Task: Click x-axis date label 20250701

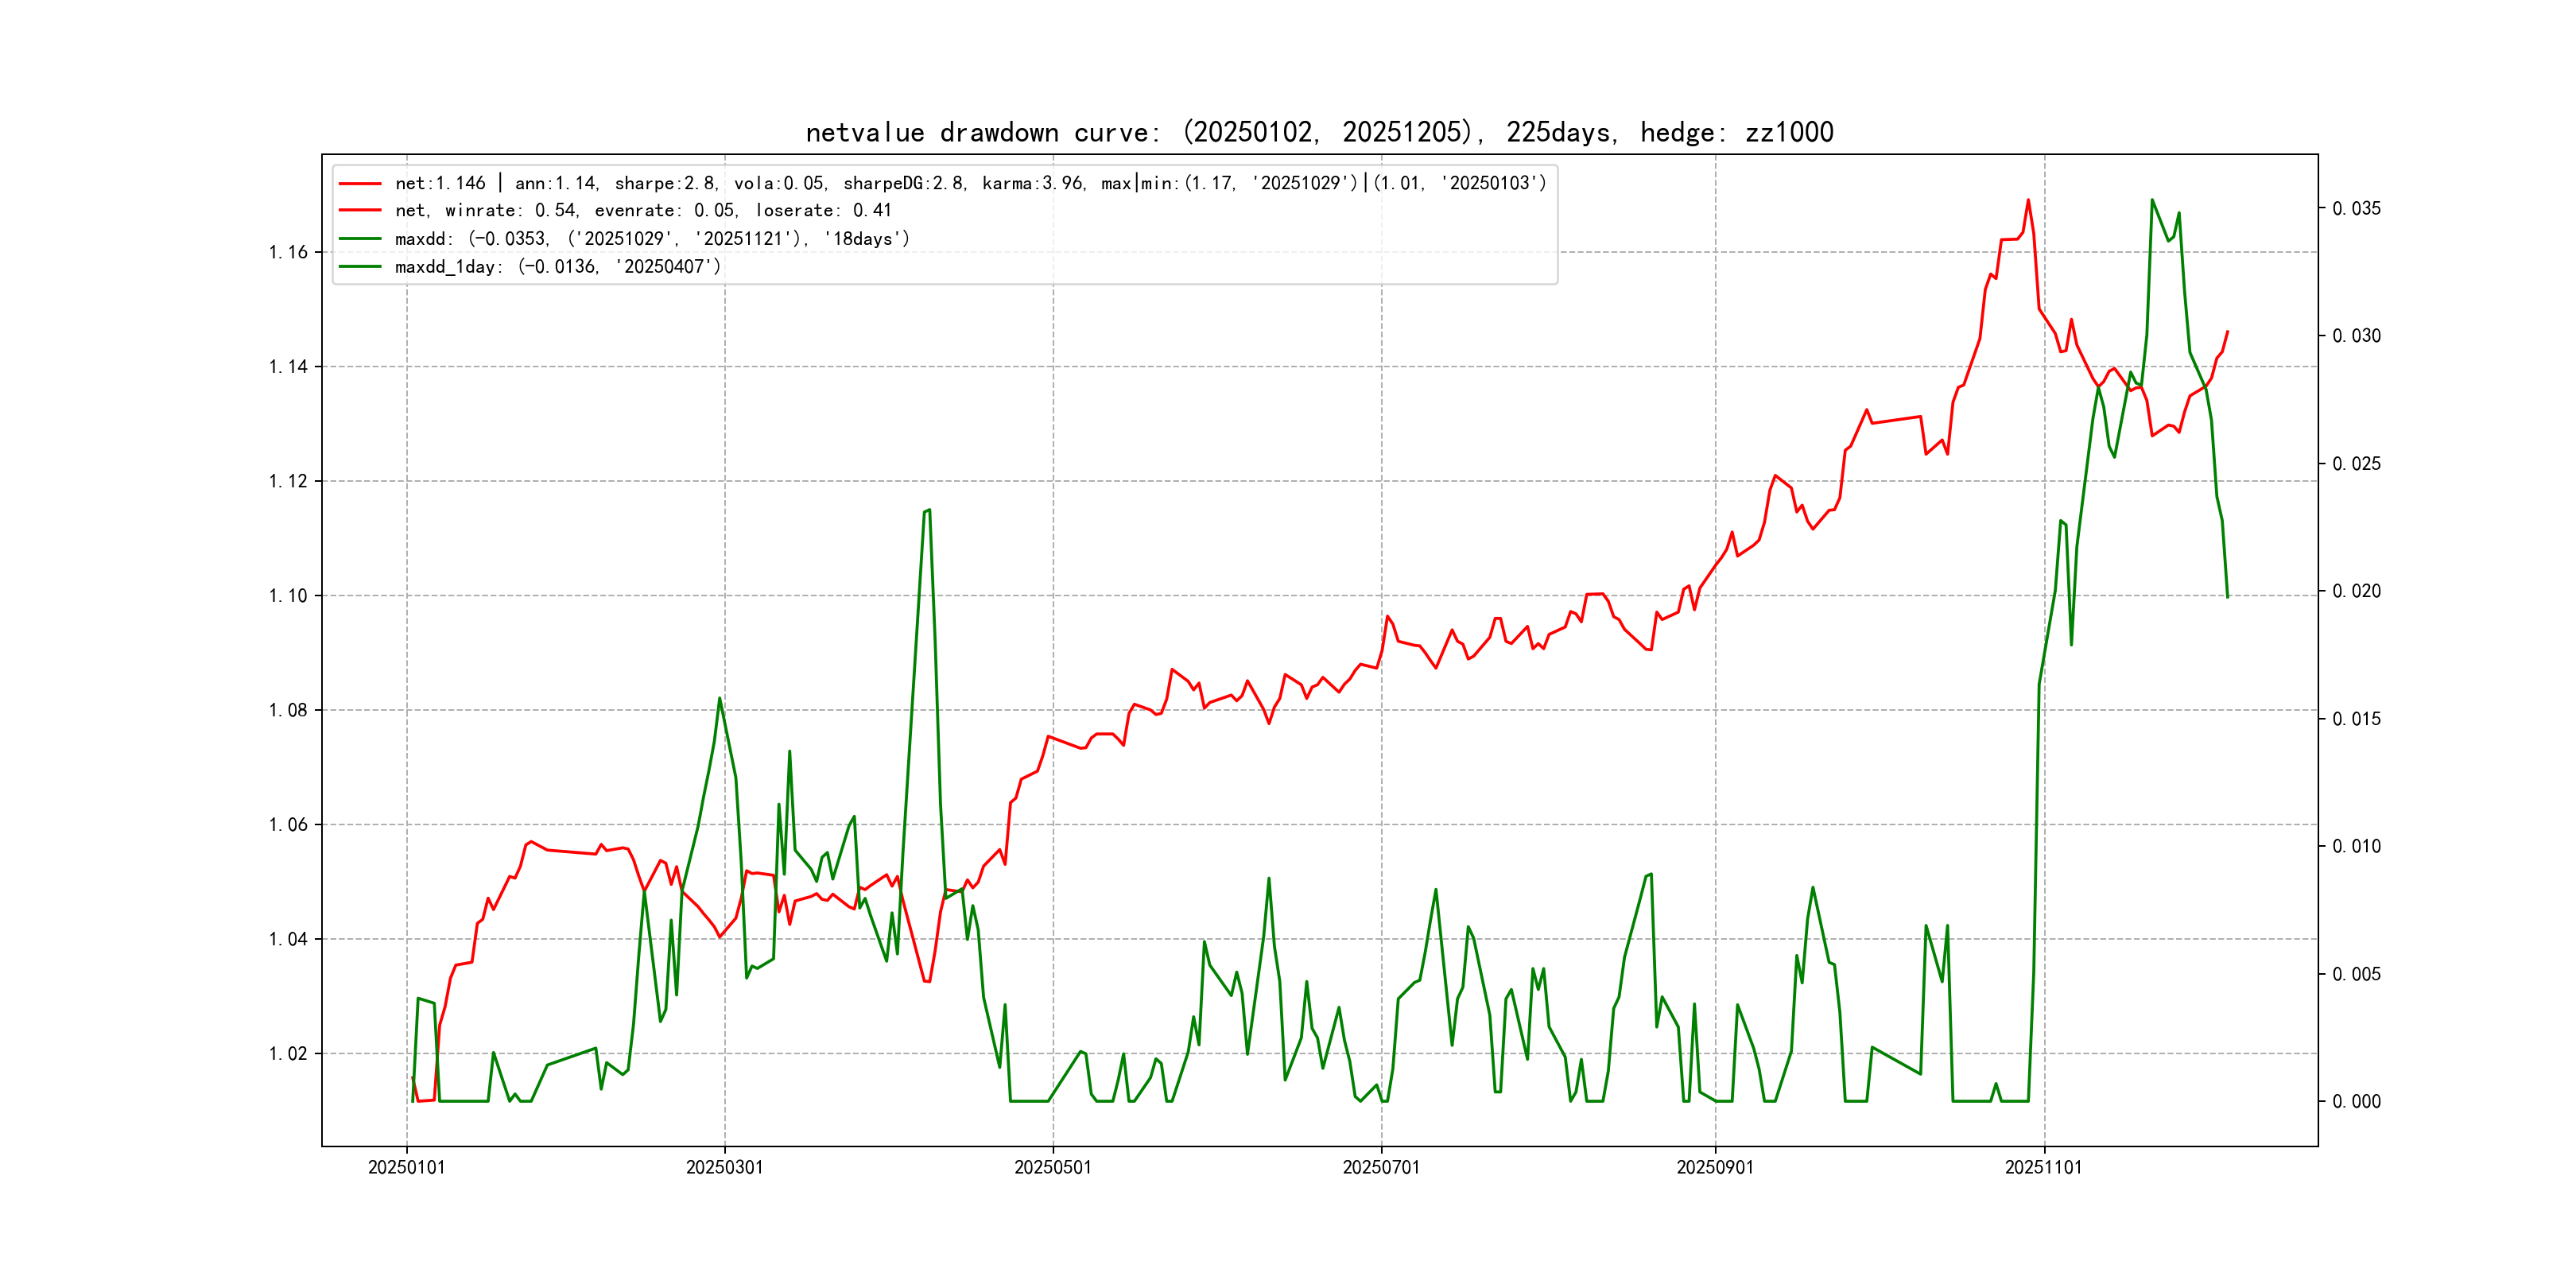Action: 1381,1168
